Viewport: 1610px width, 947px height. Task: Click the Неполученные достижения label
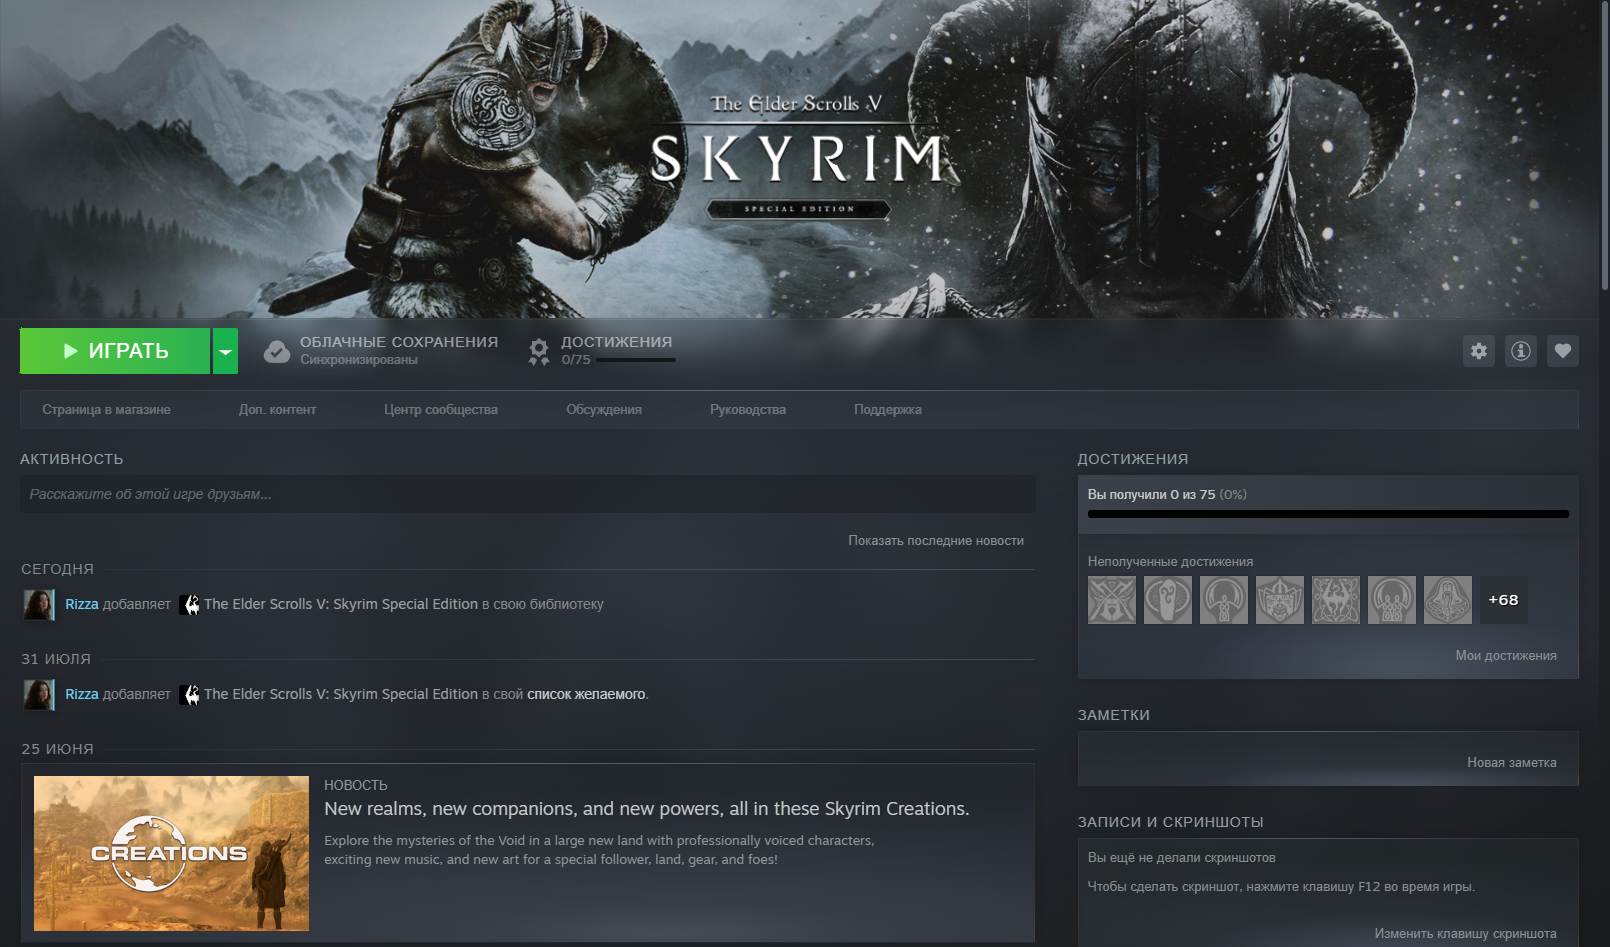pos(1170,562)
